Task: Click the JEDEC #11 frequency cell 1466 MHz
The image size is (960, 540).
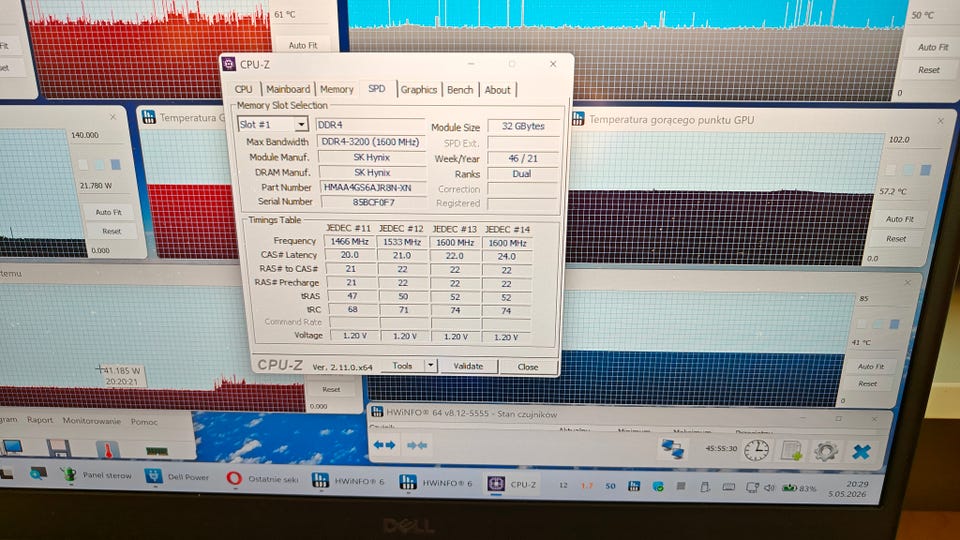Action: click(350, 242)
